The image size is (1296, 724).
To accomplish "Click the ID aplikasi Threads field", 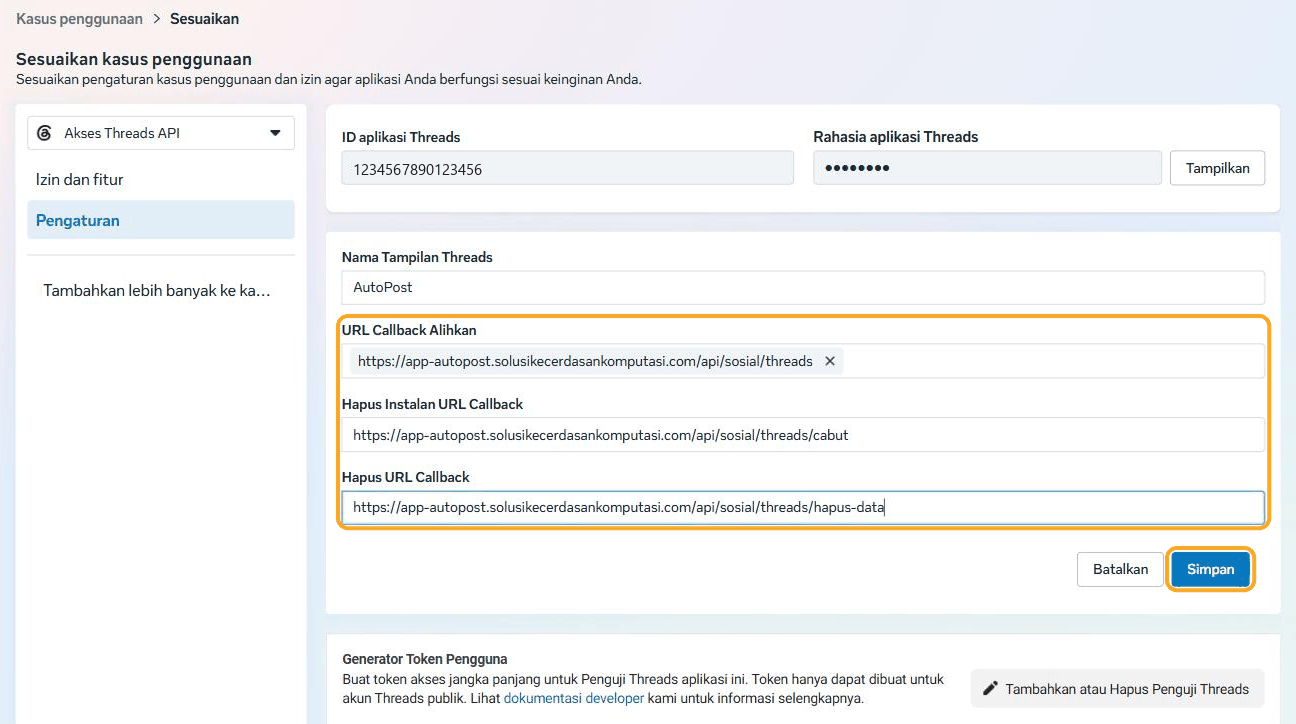I will pos(567,169).
